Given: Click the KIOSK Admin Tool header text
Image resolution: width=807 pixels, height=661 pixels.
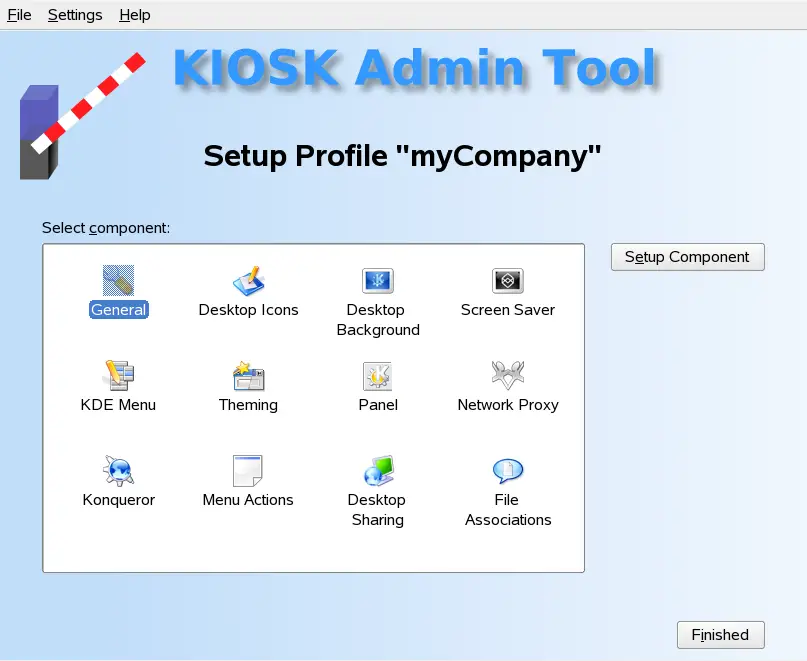Looking at the screenshot, I should coord(416,67).
